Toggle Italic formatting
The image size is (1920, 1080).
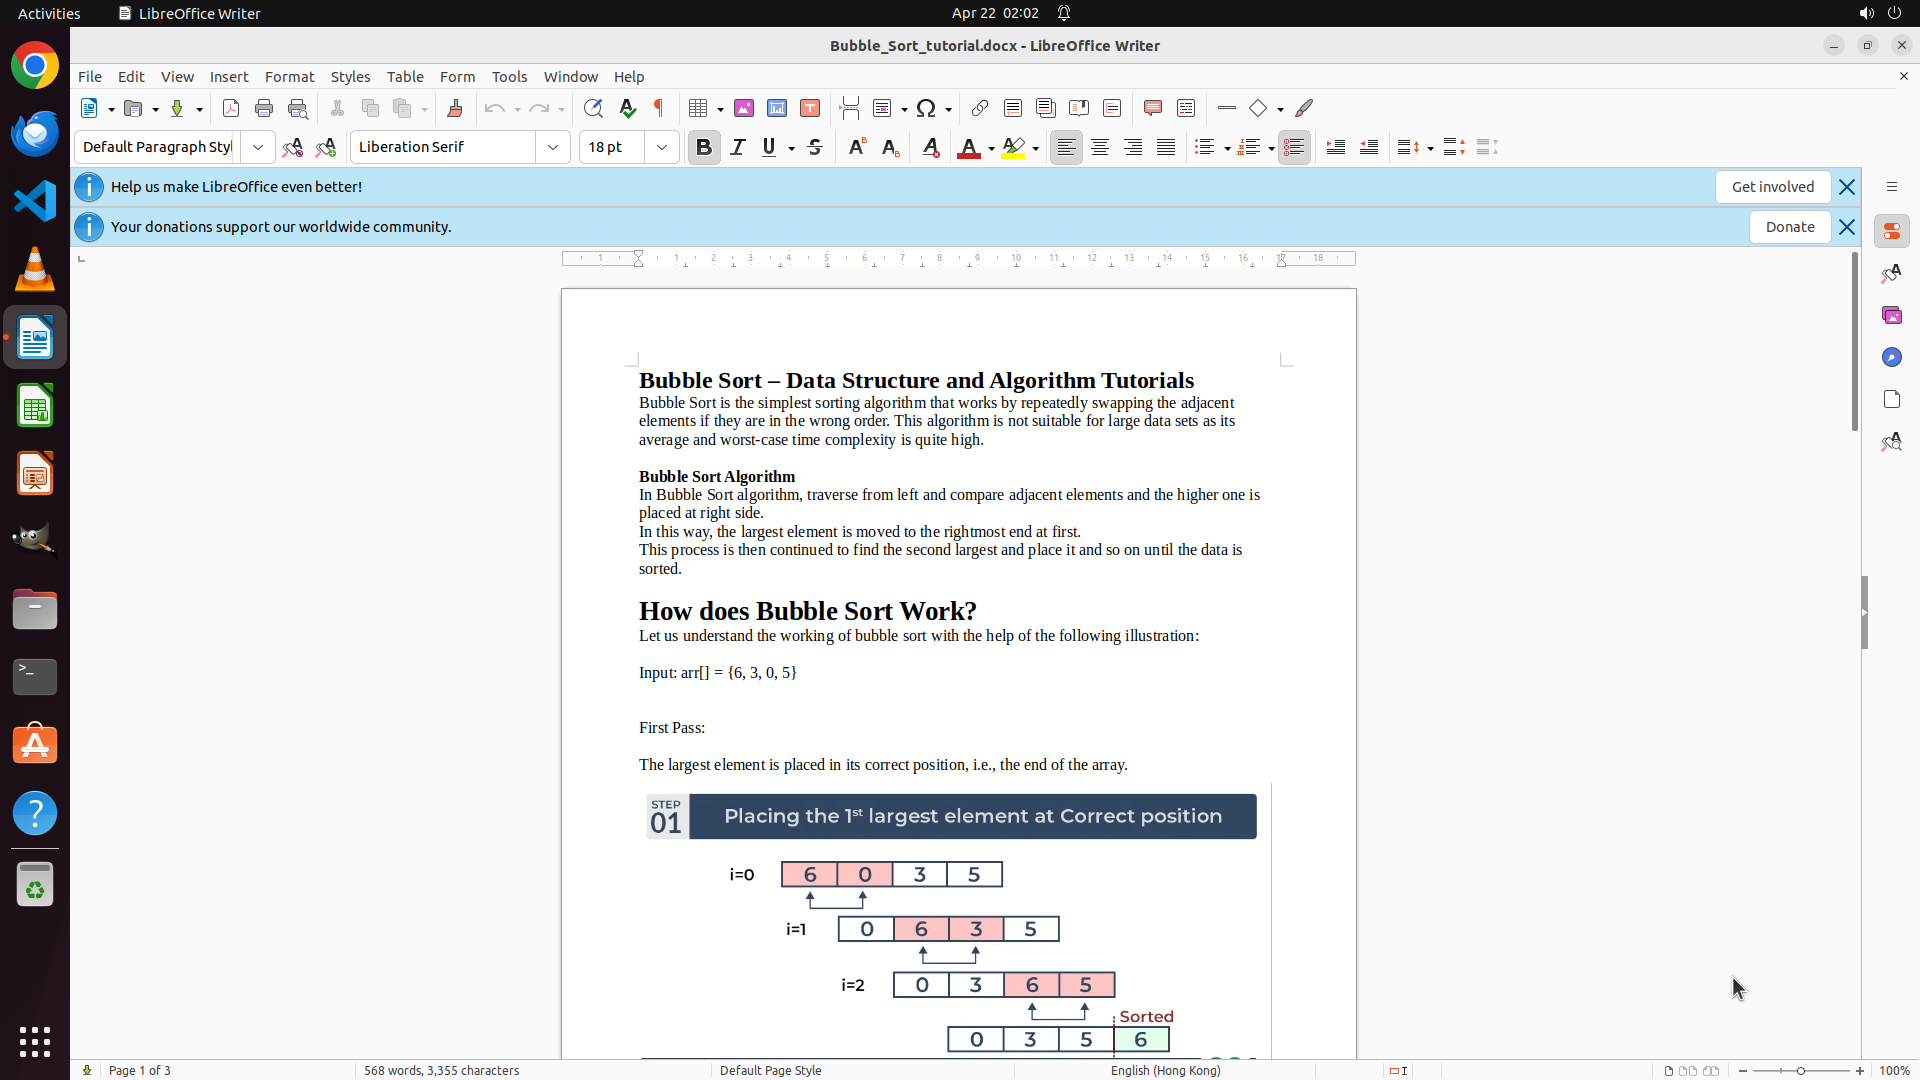tap(738, 147)
